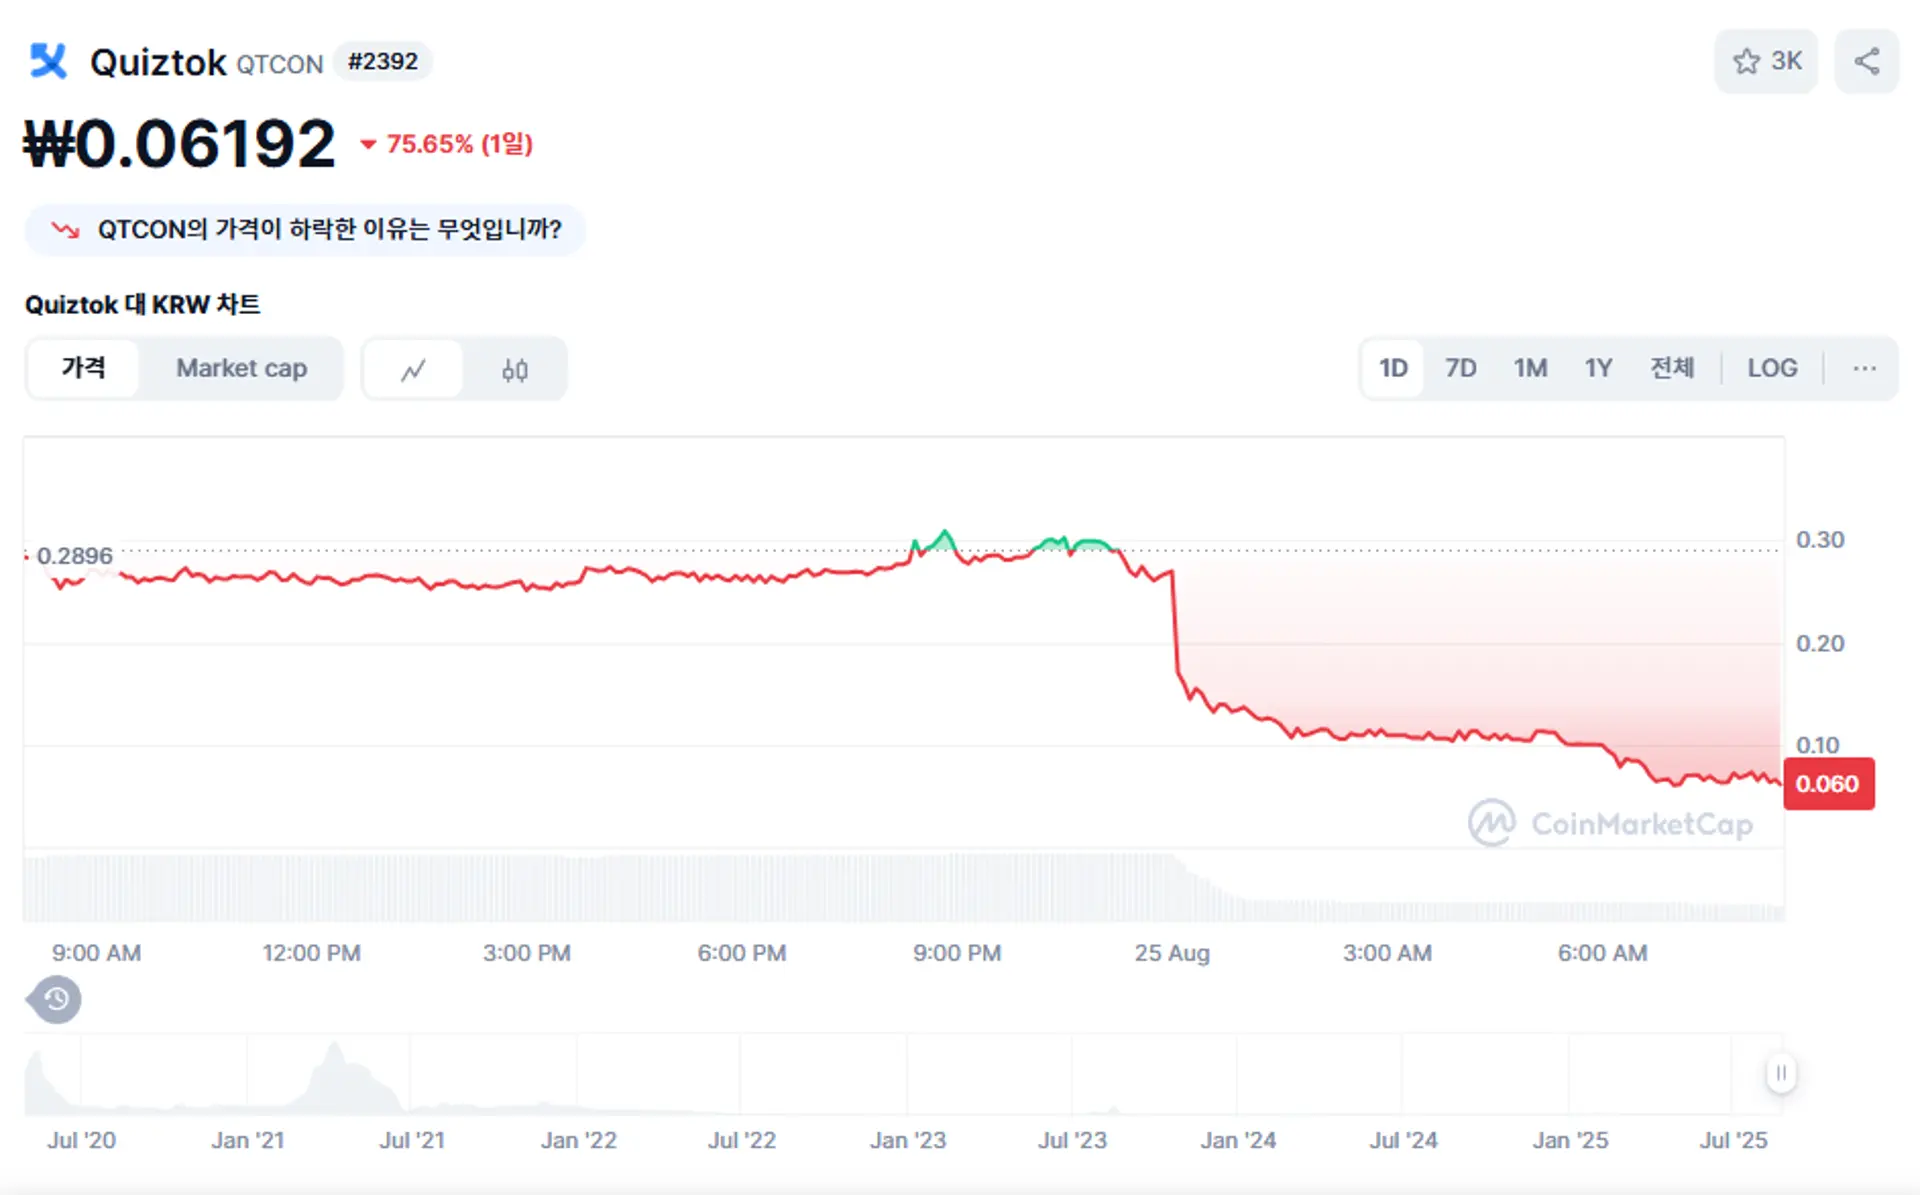Viewport: 1920px width, 1195px height.
Task: Click the red downtrend arrow icon
Action: pyautogui.click(x=66, y=229)
